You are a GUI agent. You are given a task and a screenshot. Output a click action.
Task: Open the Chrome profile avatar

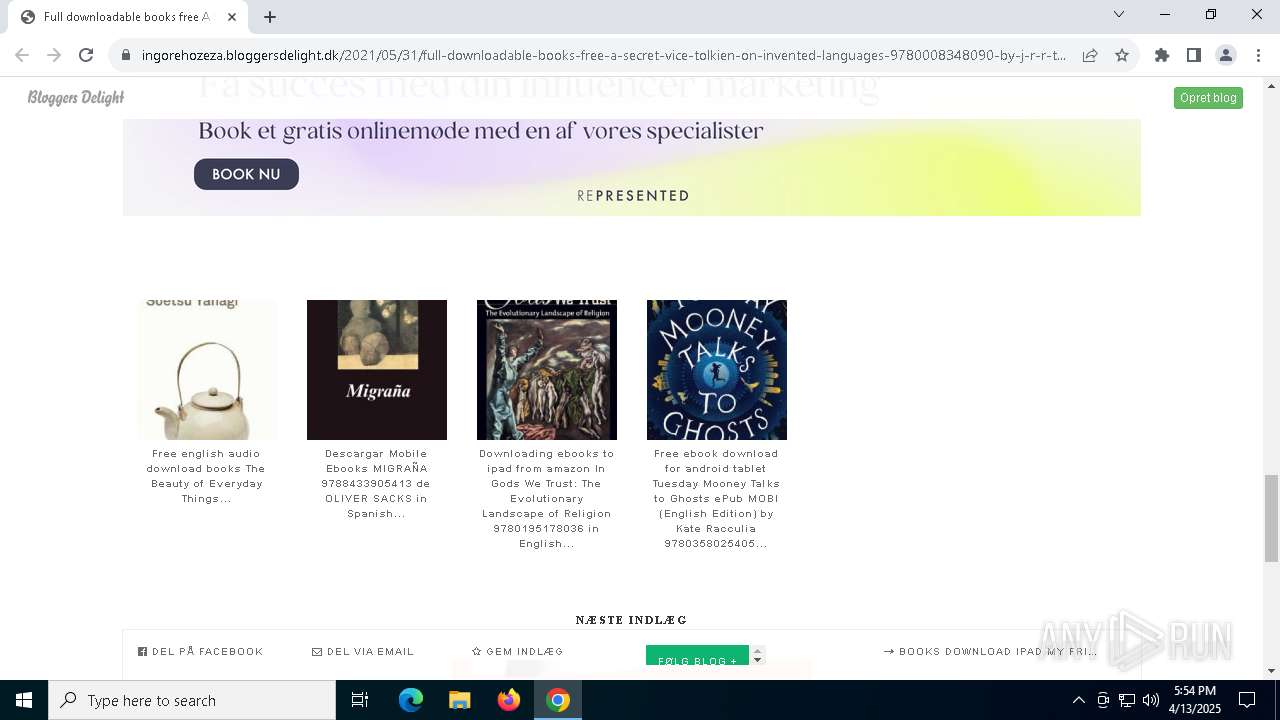pos(1226,55)
